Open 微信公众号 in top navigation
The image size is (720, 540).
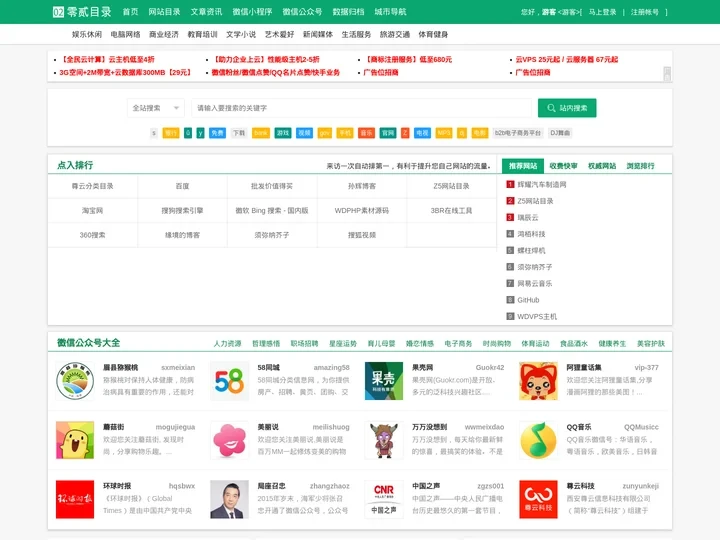(x=302, y=12)
